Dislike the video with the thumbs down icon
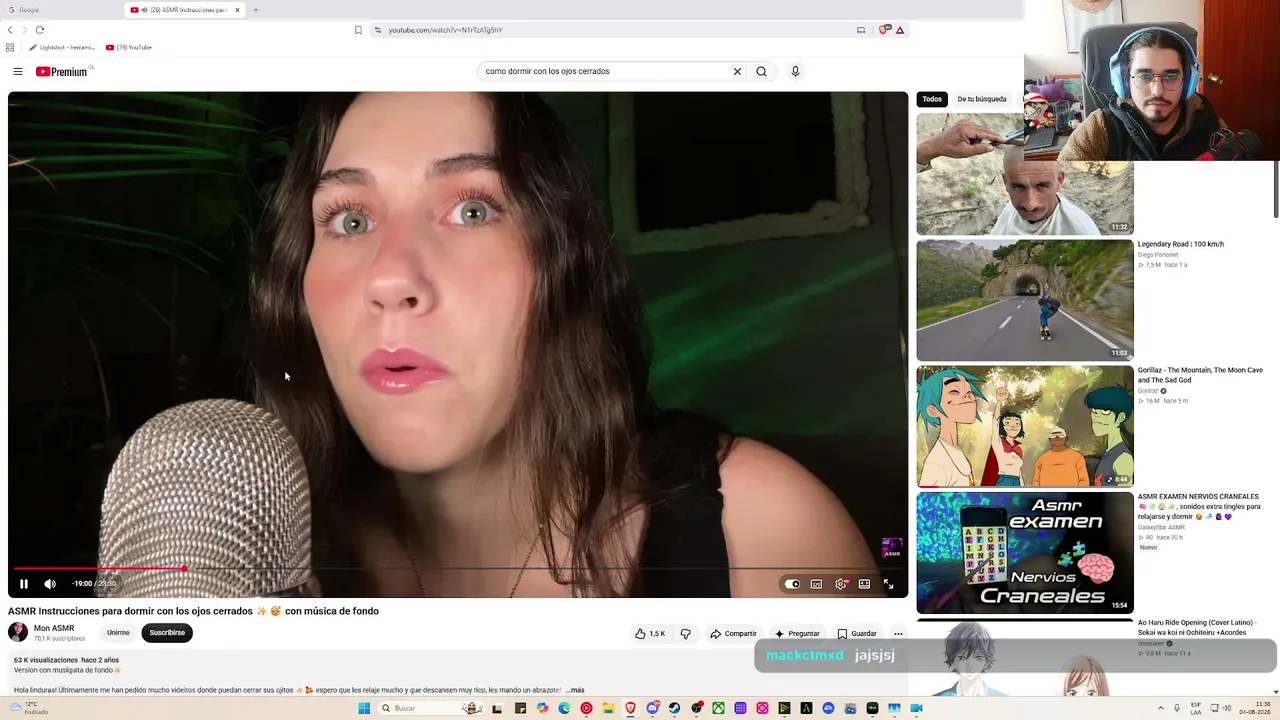Screen dimensions: 1280x720 [685, 633]
